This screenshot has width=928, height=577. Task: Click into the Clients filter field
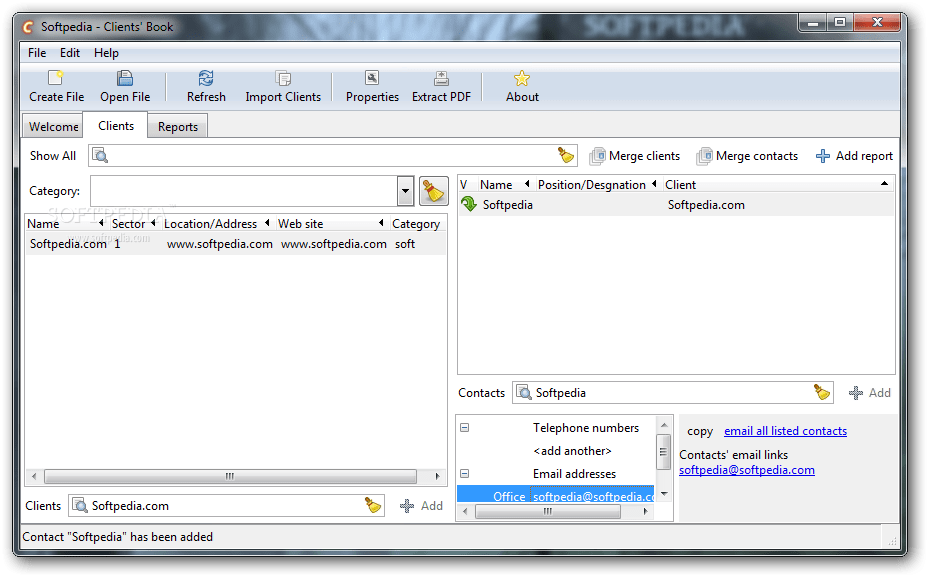[225, 505]
